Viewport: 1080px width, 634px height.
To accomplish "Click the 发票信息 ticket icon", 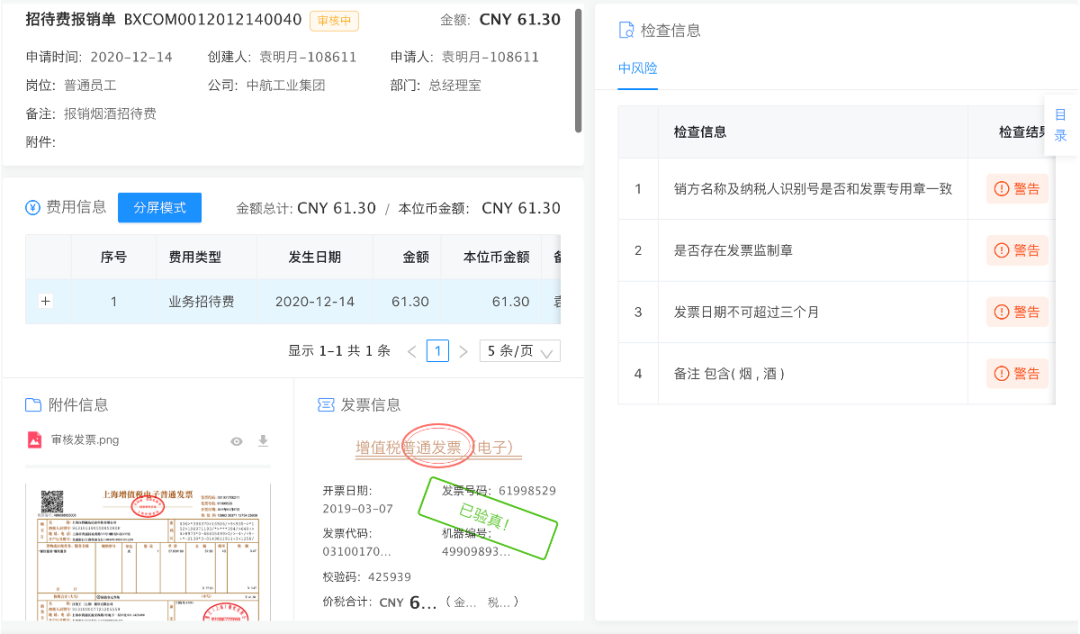I will pyautogui.click(x=325, y=405).
